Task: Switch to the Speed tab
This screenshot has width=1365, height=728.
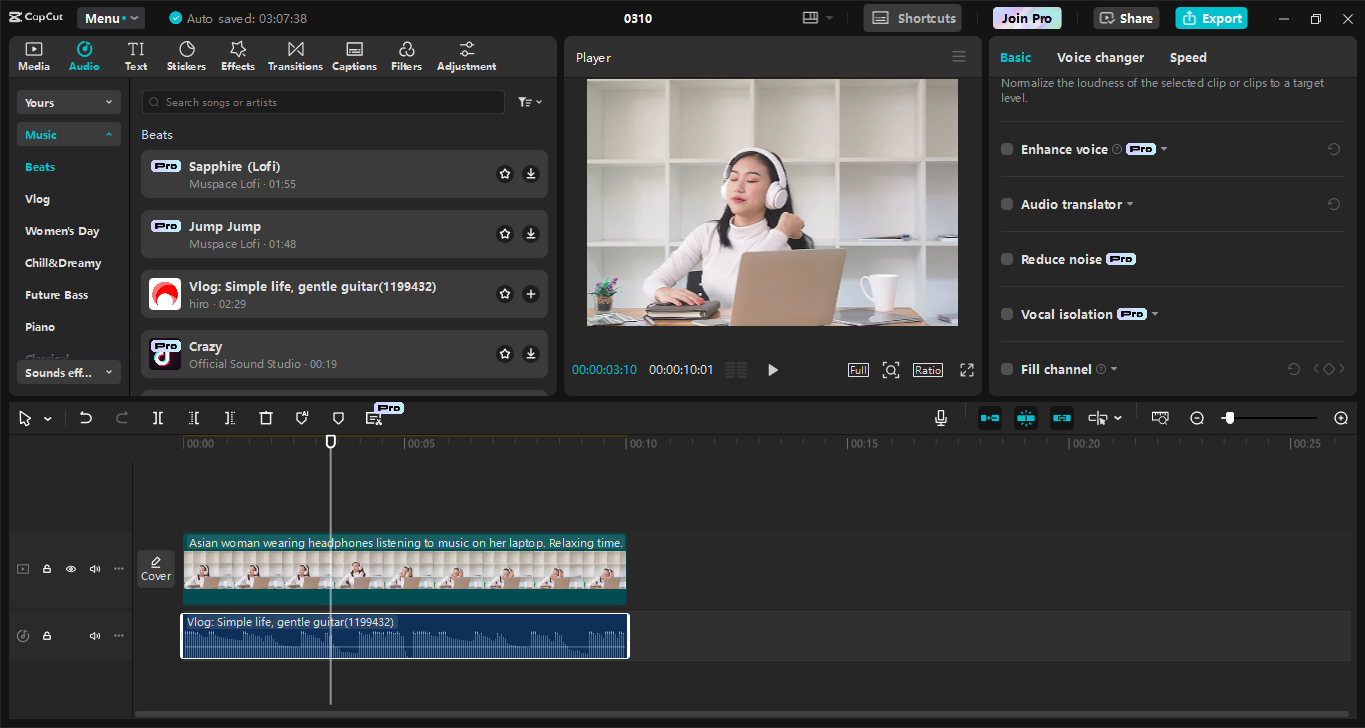Action: coord(1188,58)
